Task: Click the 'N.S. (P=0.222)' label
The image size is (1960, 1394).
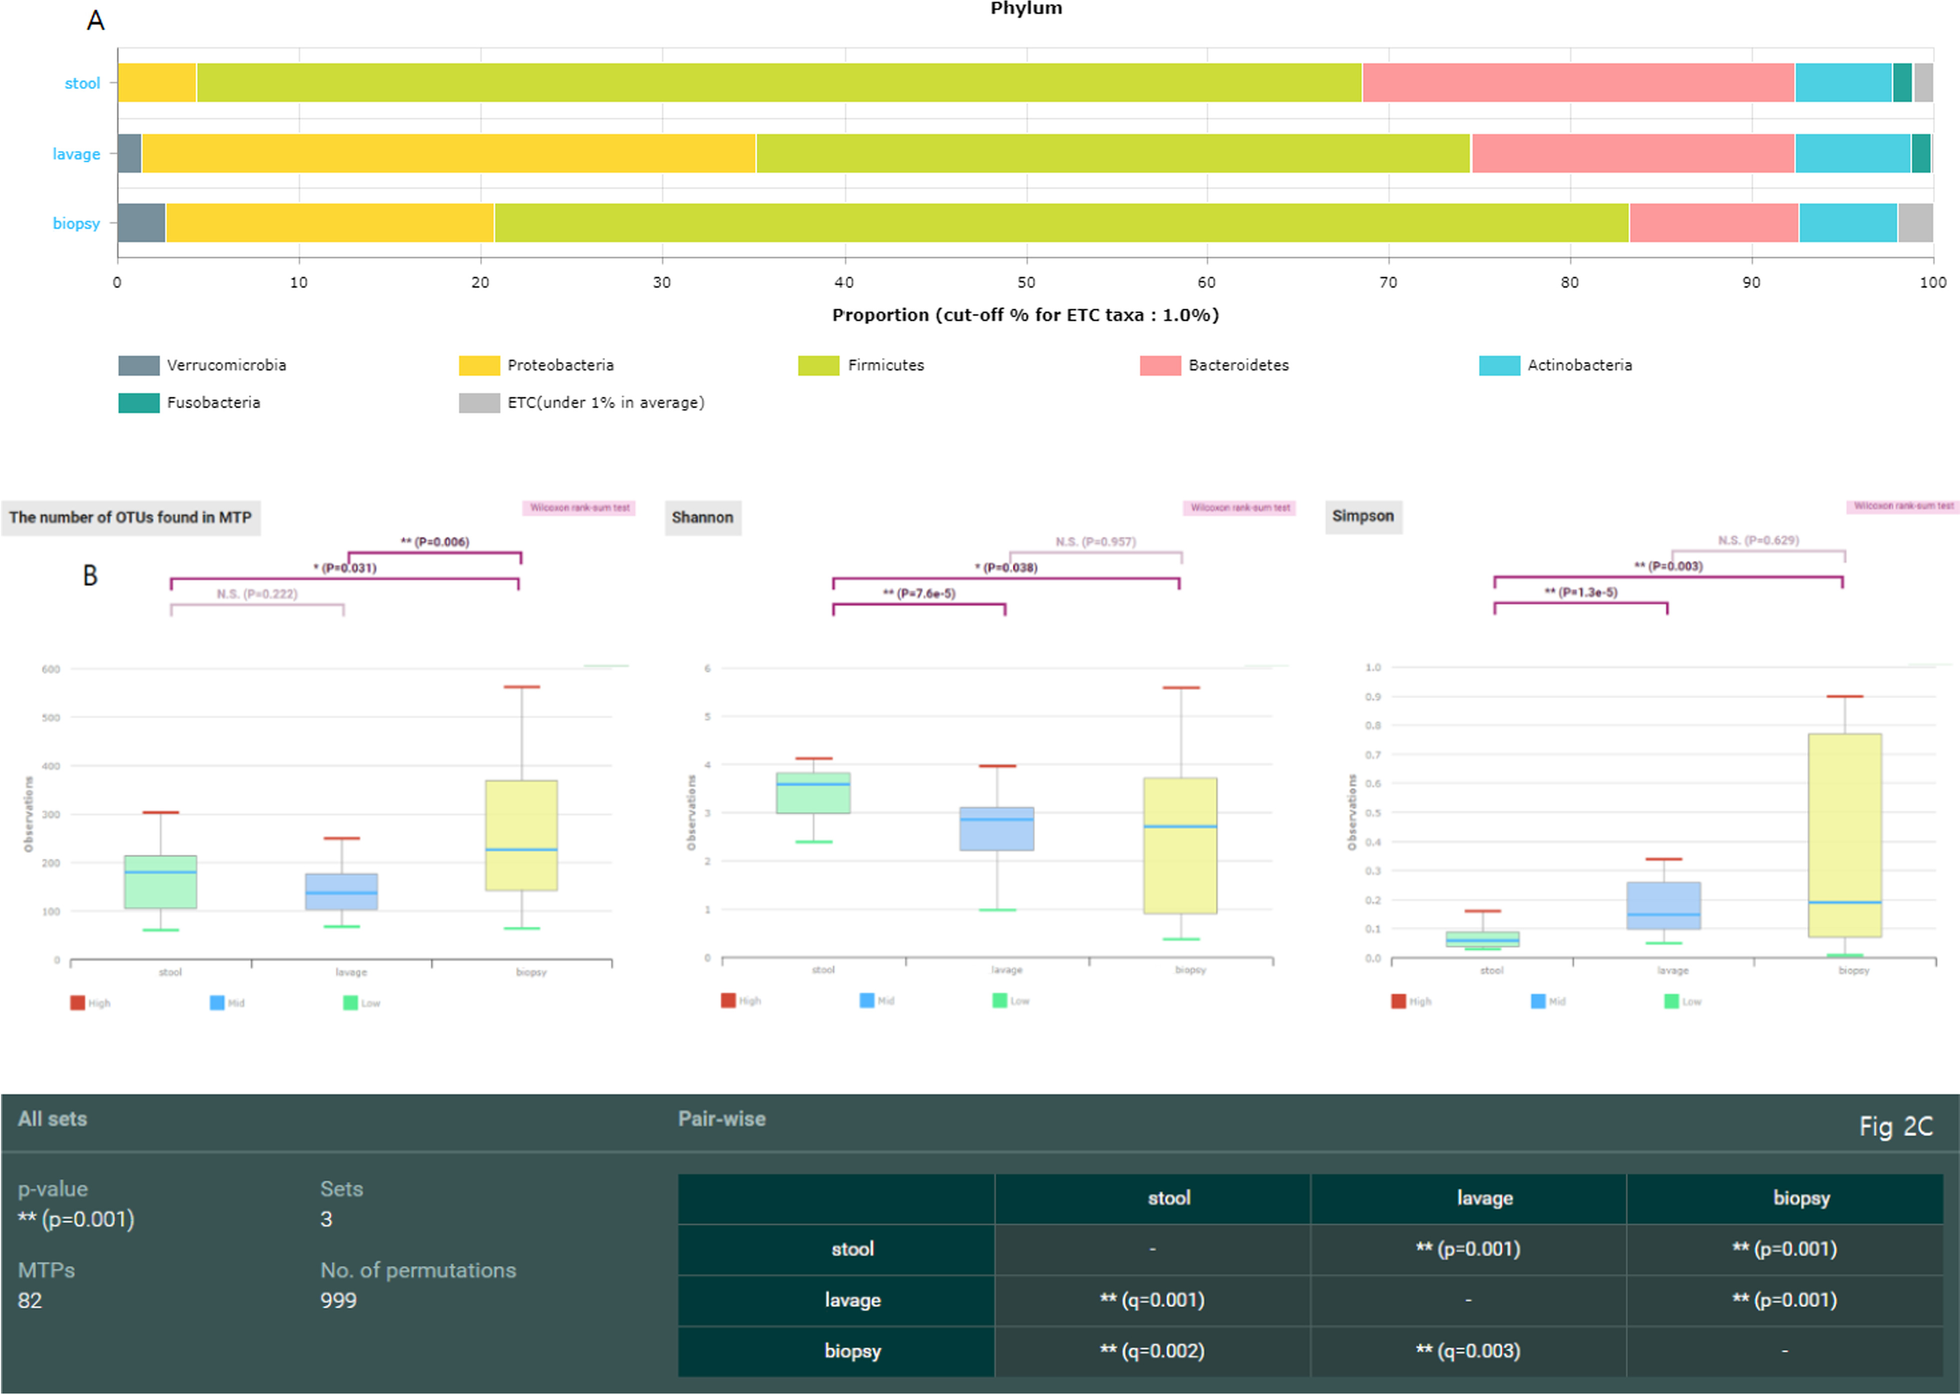Action: tap(257, 594)
